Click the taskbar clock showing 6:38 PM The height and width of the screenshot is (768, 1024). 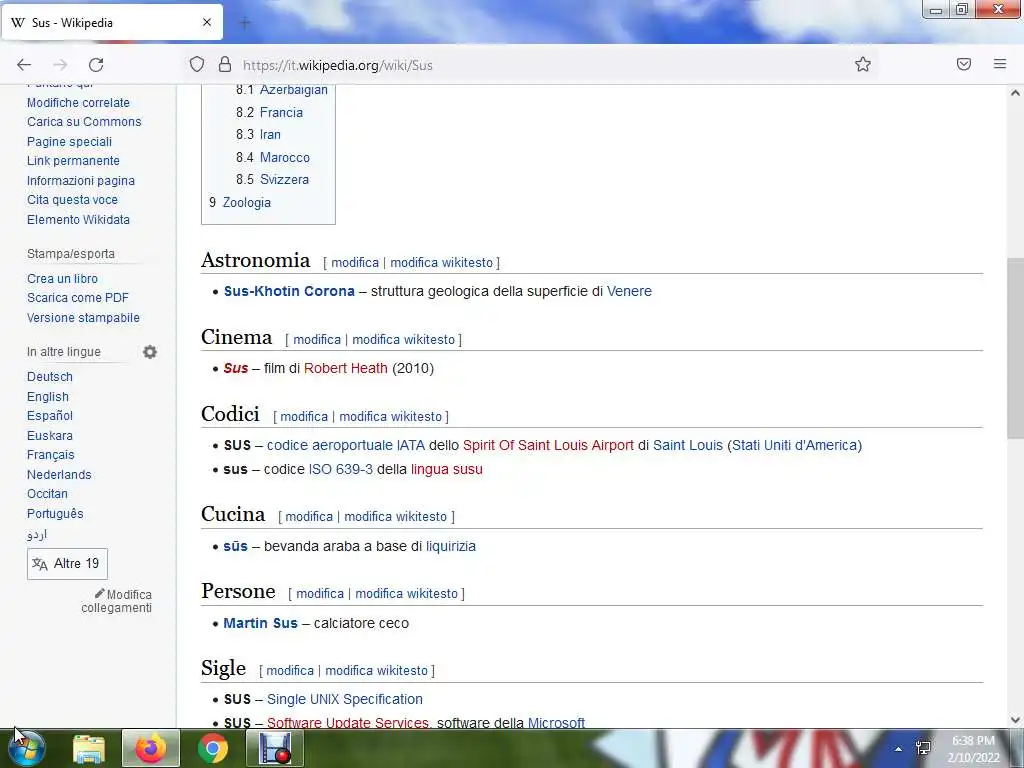973,748
